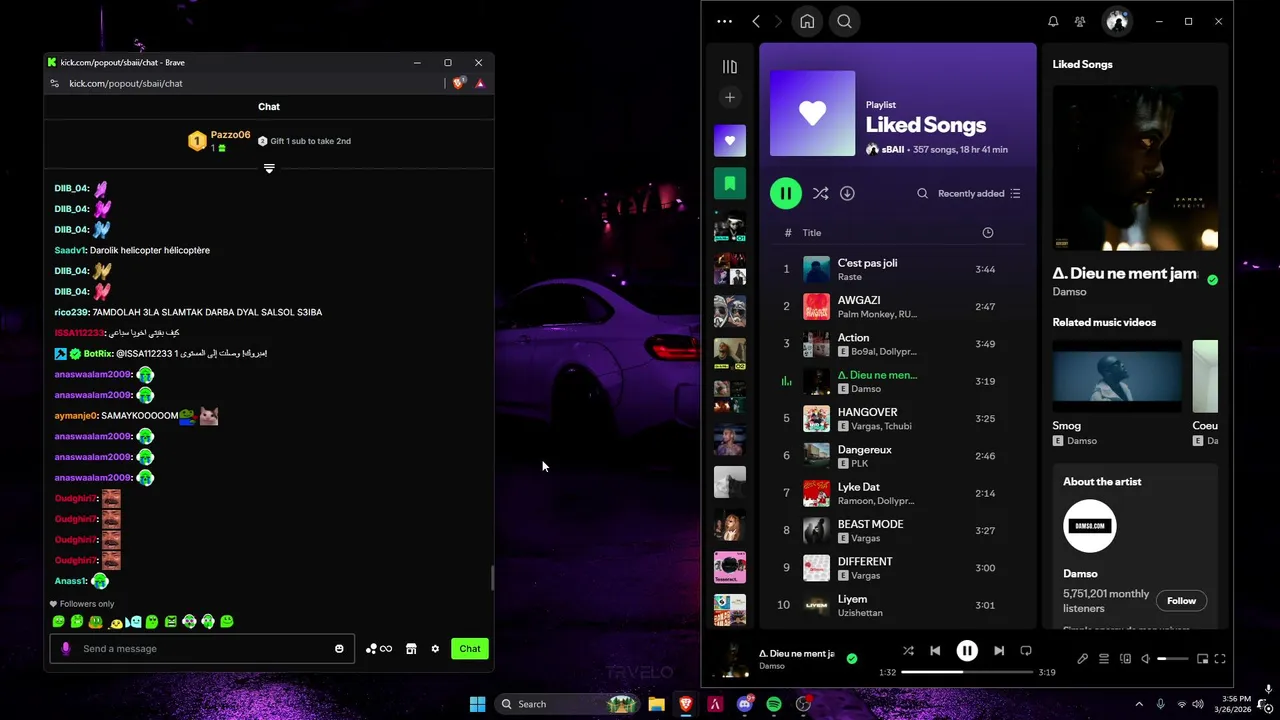The width and height of the screenshot is (1280, 720).
Task: Open the Smog related music video thumbnail
Action: pyautogui.click(x=1117, y=376)
